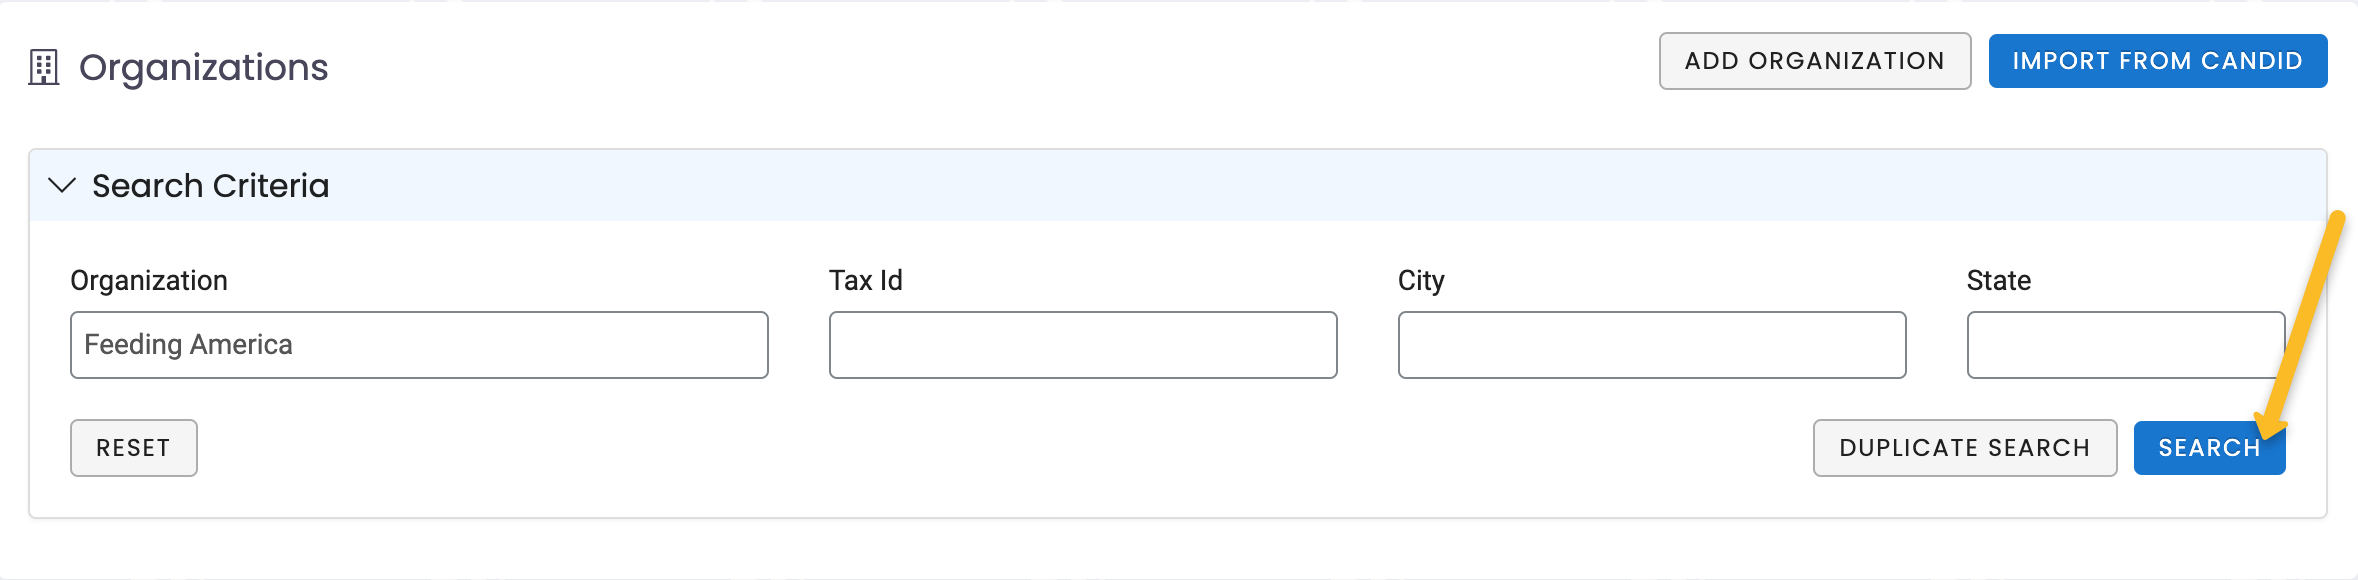Click the highlighted Search button under the arrow
This screenshot has width=2358, height=580.
[2209, 447]
